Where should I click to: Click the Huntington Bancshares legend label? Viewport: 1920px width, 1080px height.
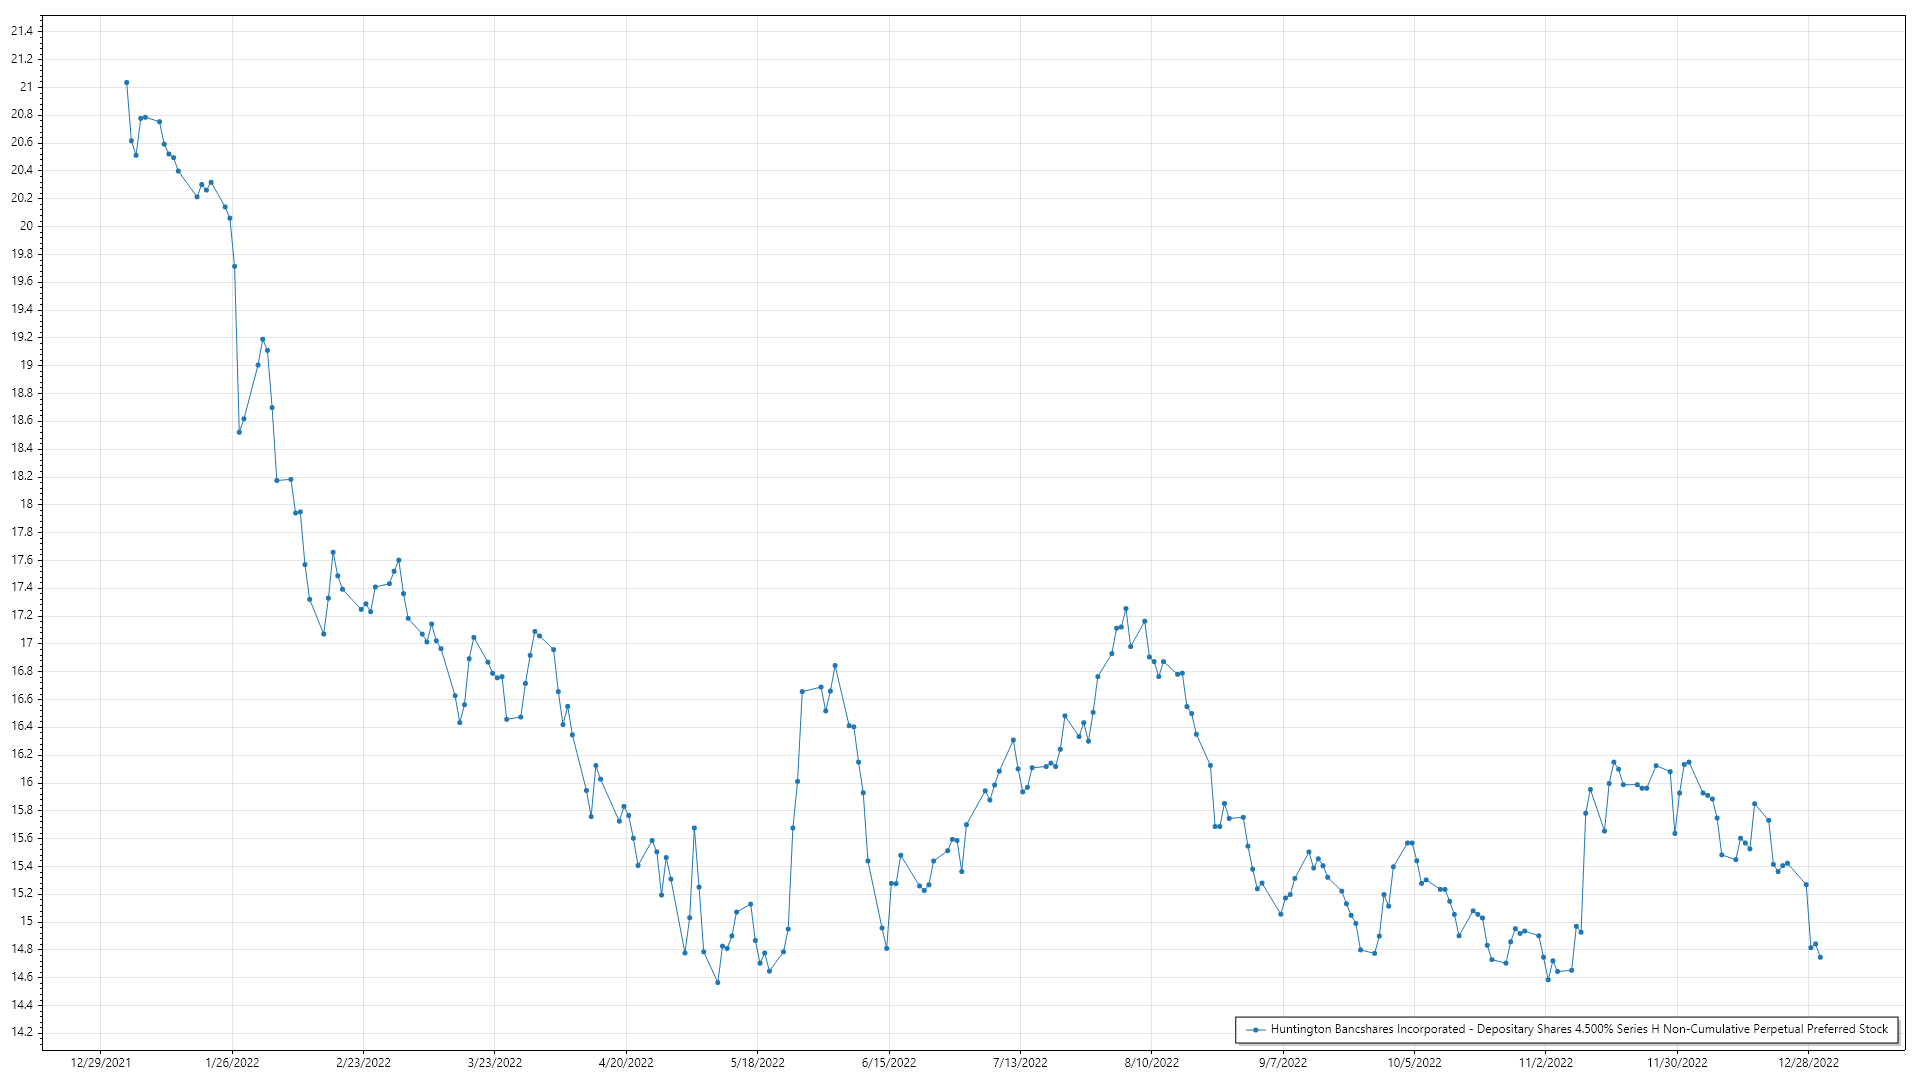pos(1579,1029)
